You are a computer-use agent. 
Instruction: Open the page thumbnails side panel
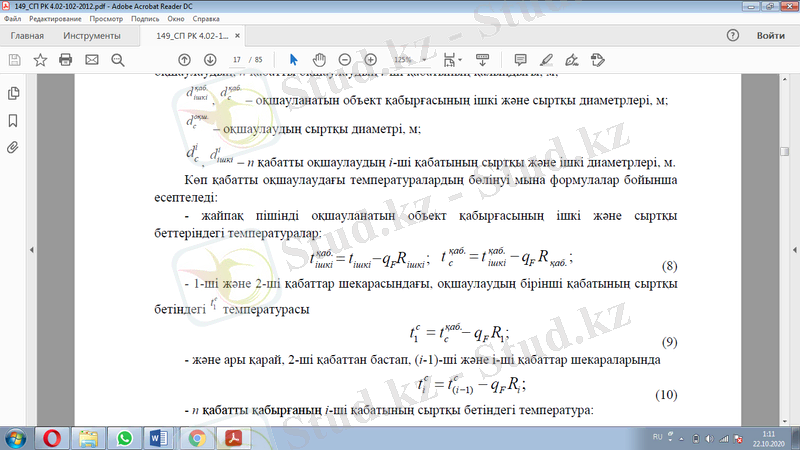[13, 93]
